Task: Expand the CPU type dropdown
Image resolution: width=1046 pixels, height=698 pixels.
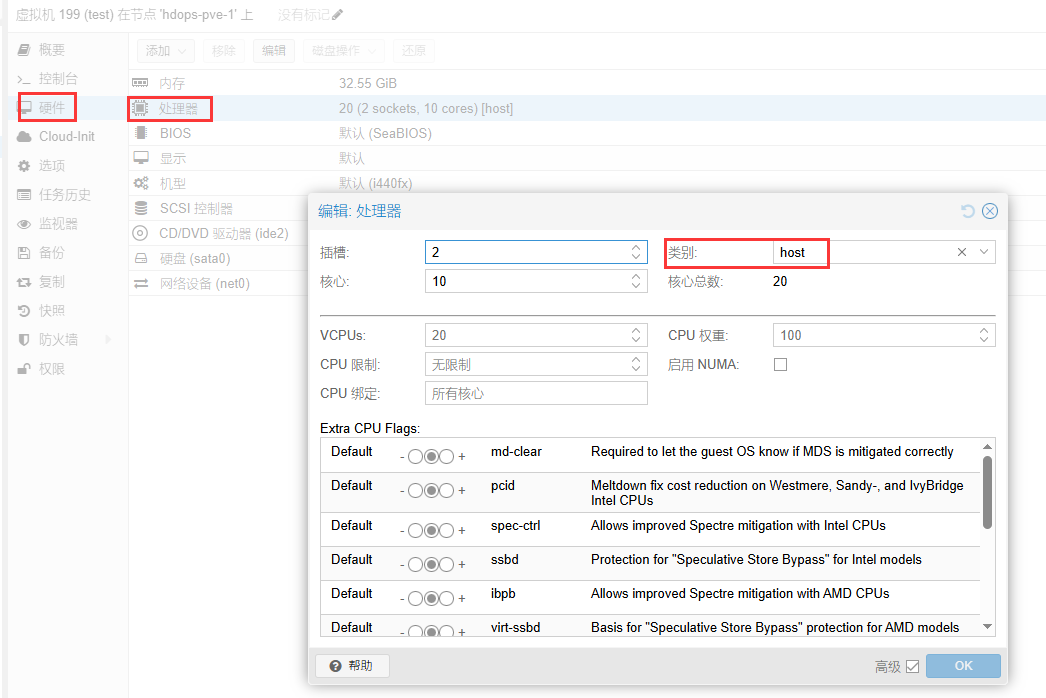Action: (x=985, y=253)
